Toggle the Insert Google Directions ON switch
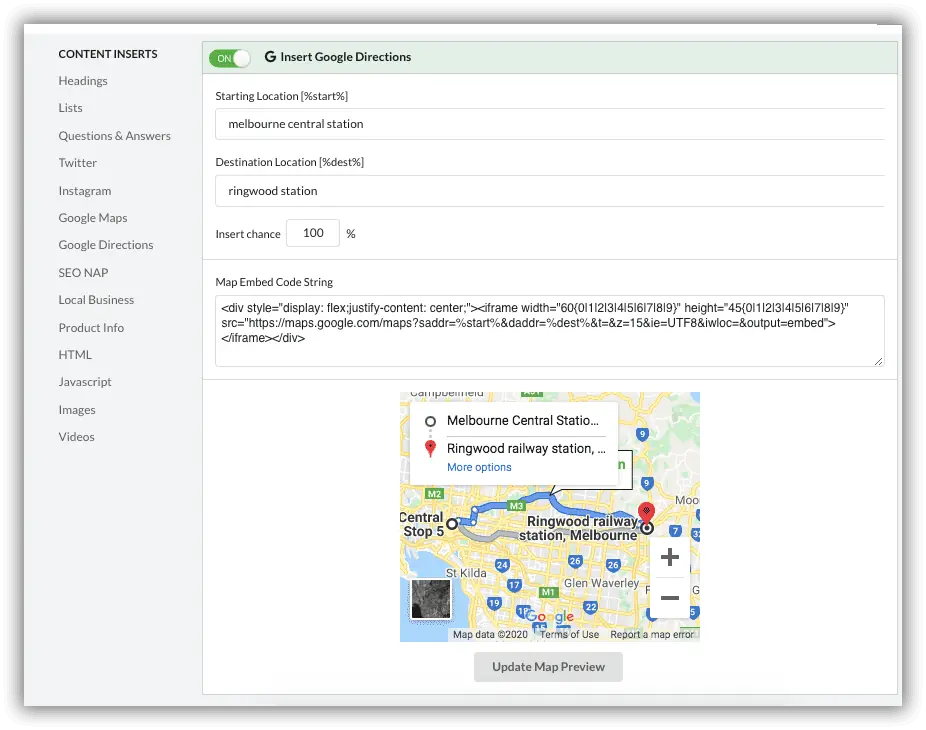Screen dimensions: 926x730 tap(230, 58)
